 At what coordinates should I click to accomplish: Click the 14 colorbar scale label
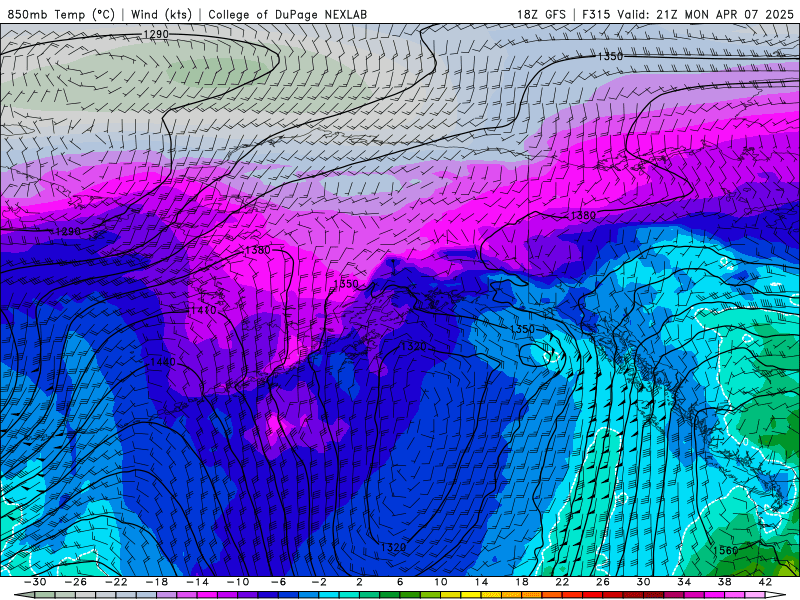481,582
